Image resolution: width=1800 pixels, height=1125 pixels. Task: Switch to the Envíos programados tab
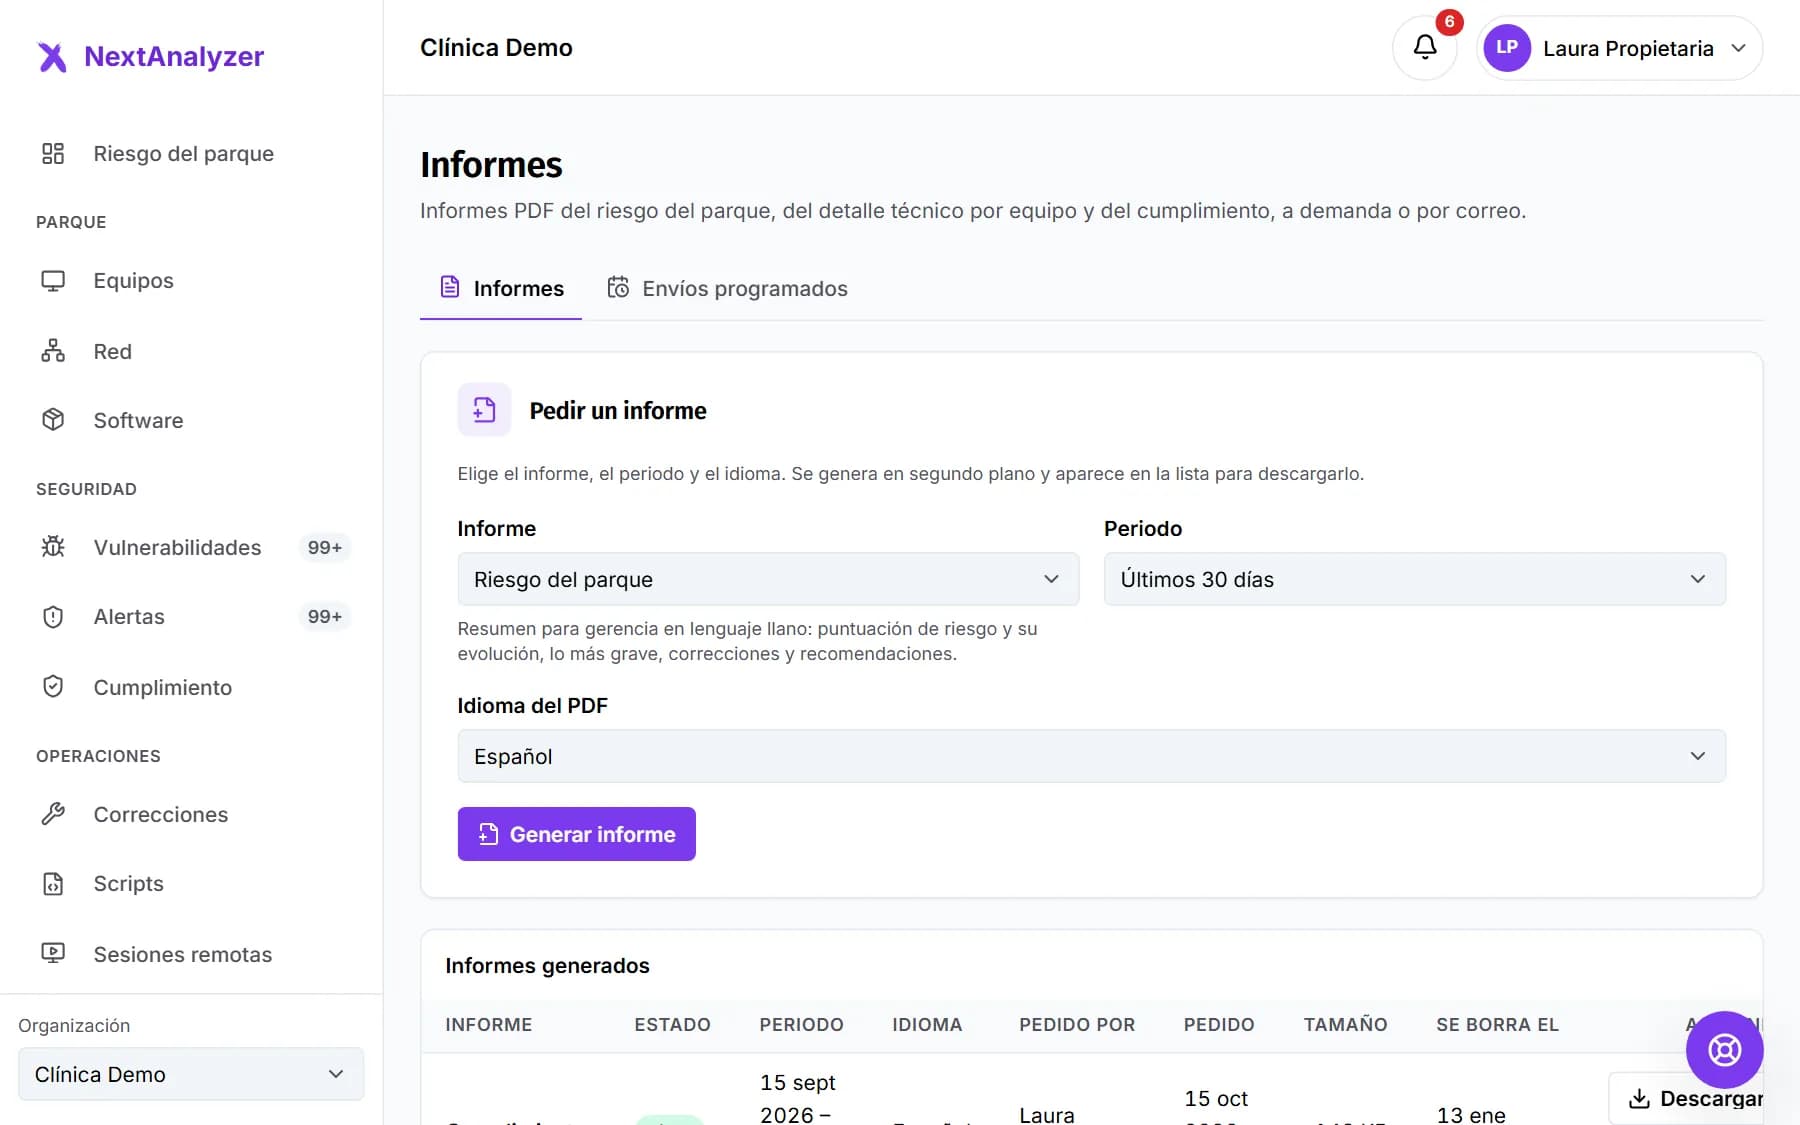tap(727, 288)
